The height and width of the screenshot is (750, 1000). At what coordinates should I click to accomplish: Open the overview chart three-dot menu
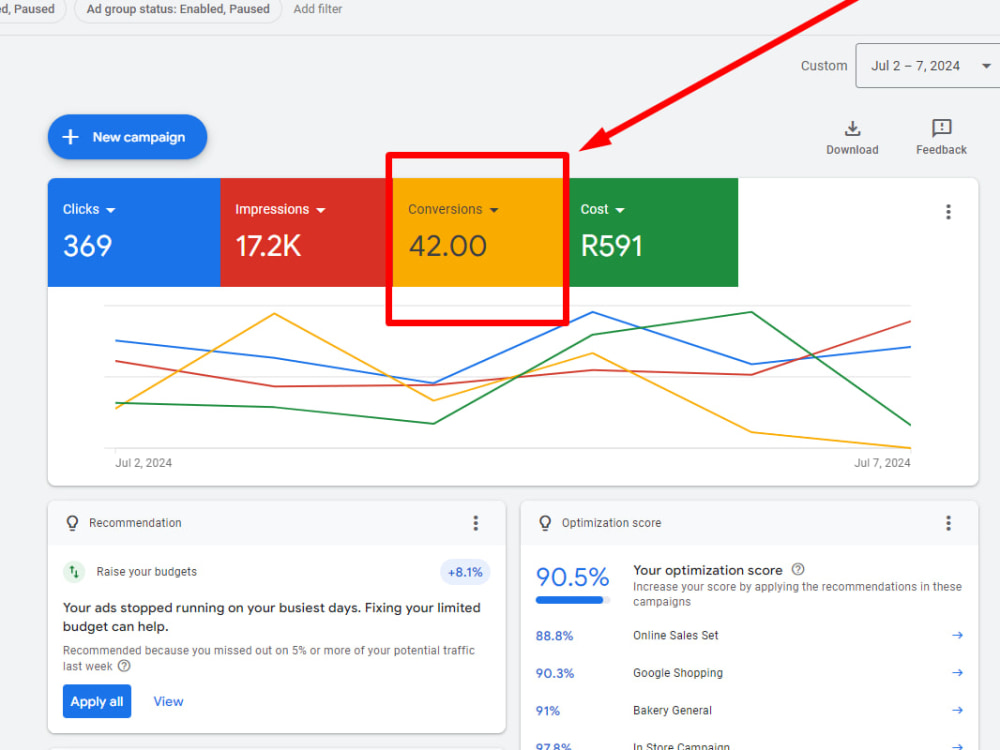(x=948, y=212)
